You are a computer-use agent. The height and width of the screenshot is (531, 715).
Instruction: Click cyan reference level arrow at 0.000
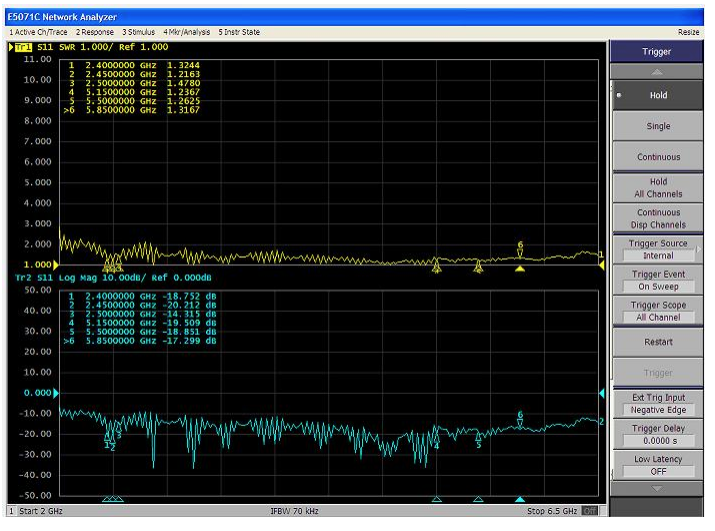coord(56,393)
